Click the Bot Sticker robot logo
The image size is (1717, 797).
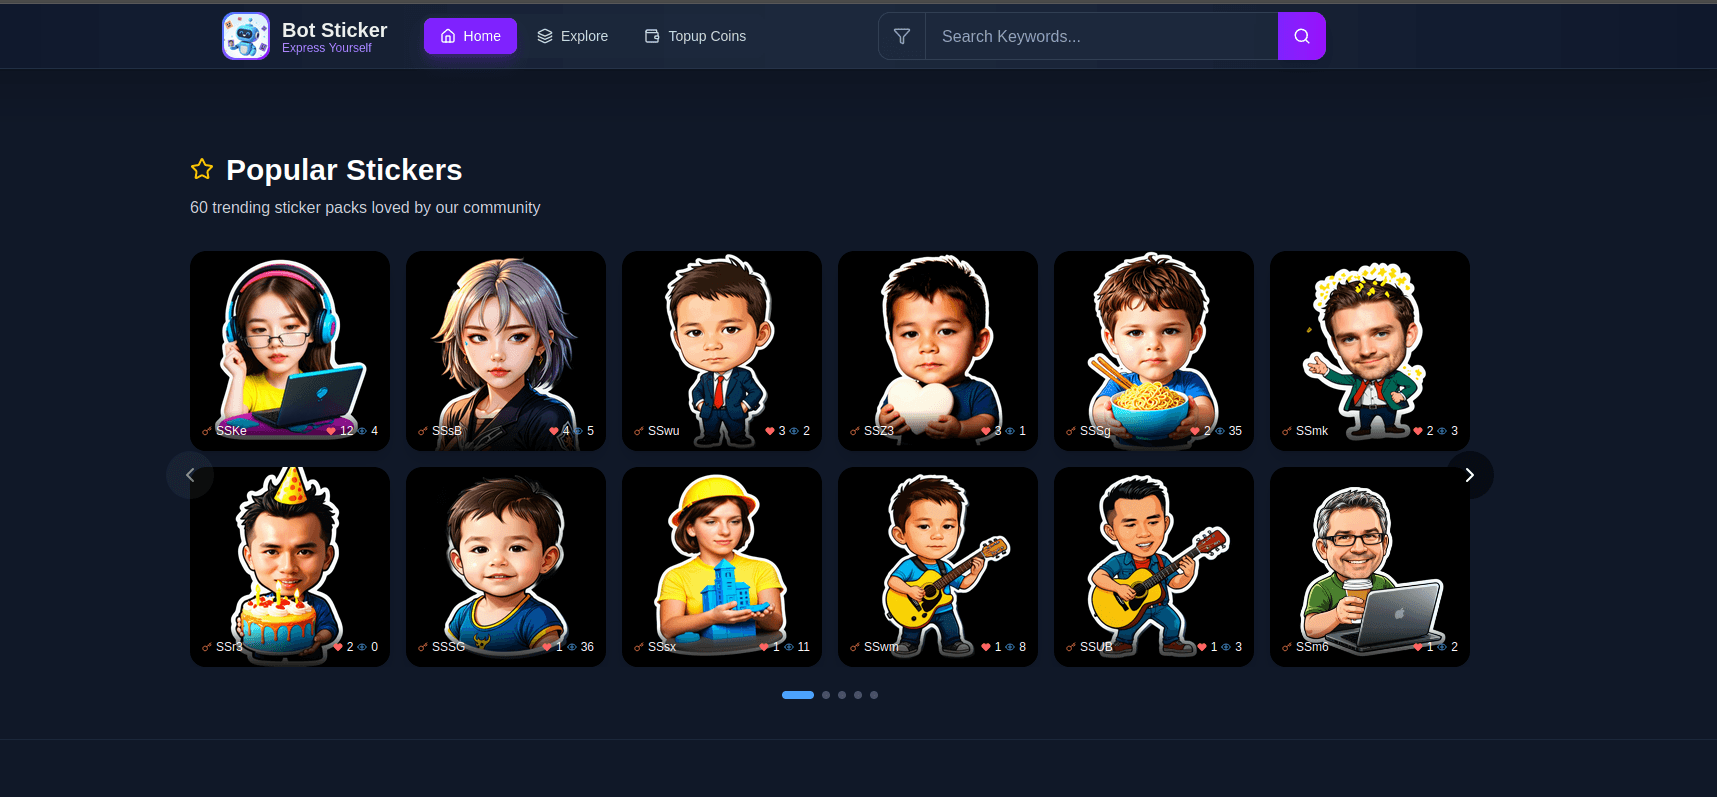(246, 36)
